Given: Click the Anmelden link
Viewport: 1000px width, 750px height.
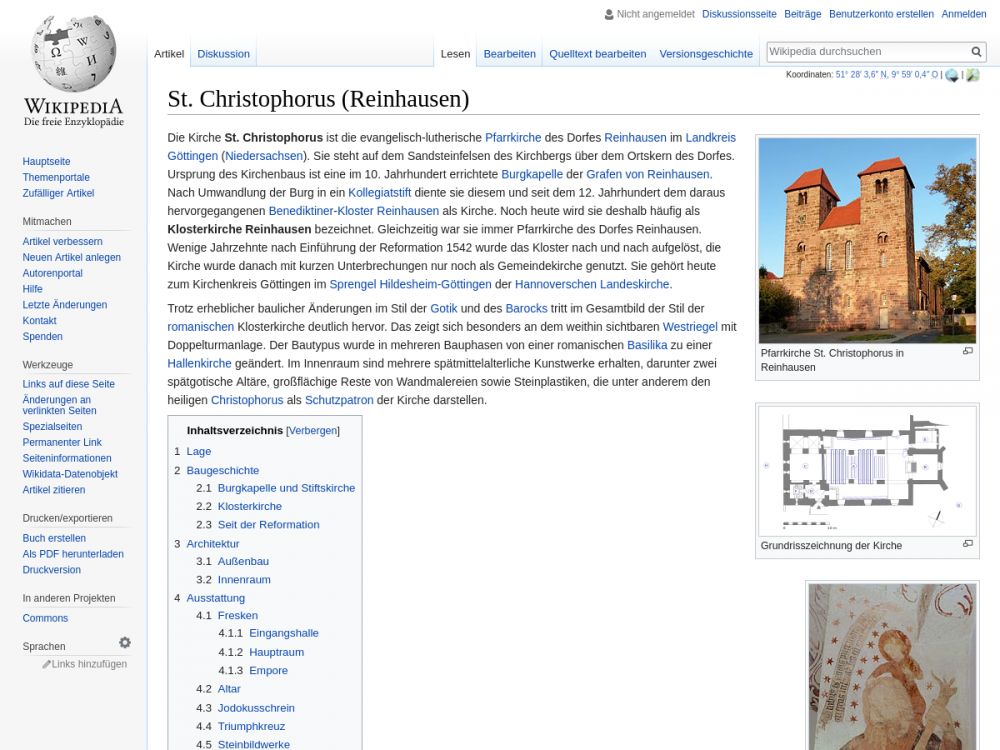Looking at the screenshot, I should click(963, 14).
